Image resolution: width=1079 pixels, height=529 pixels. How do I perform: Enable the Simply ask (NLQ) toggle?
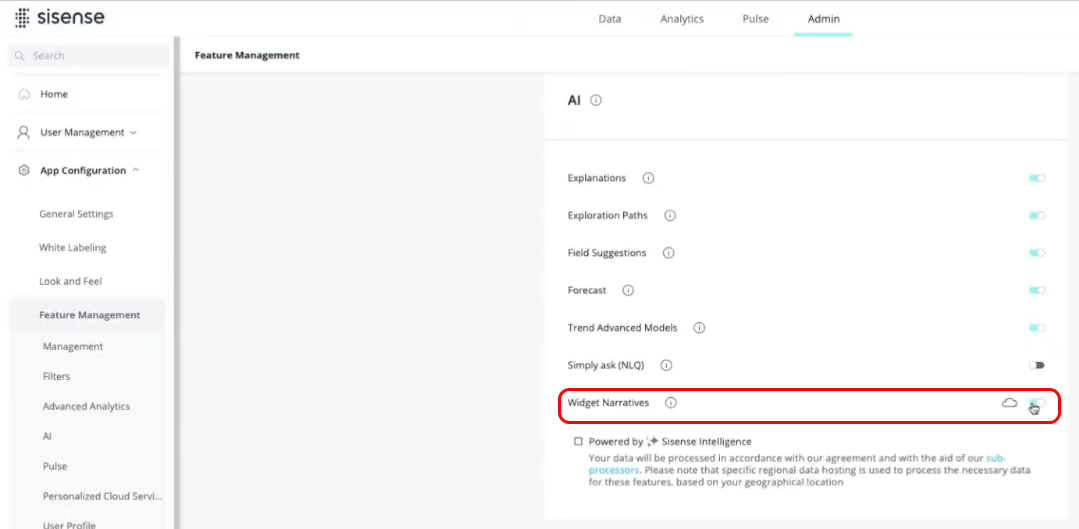[x=1036, y=365]
